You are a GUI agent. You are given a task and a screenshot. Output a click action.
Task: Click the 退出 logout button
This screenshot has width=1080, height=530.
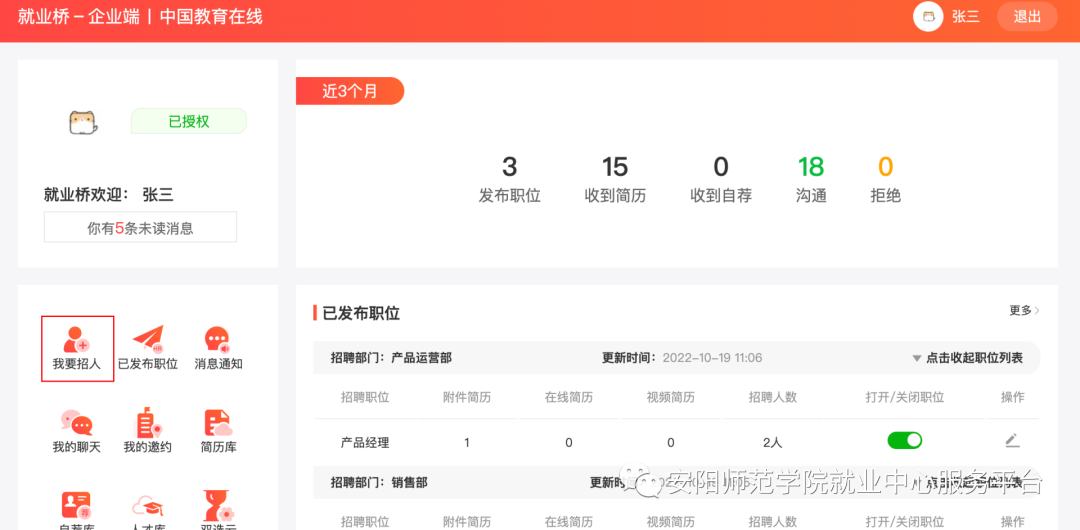pyautogui.click(x=1027, y=17)
